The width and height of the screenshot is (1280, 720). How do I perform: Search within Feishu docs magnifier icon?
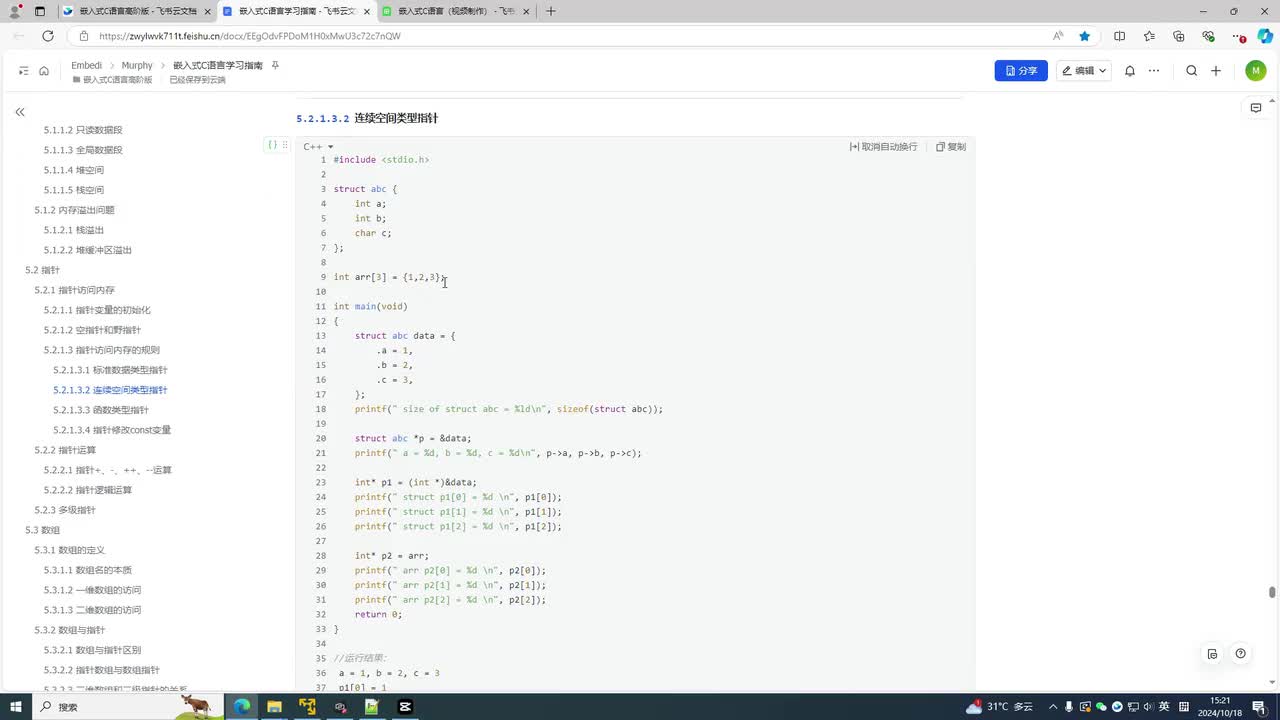[x=1192, y=71]
